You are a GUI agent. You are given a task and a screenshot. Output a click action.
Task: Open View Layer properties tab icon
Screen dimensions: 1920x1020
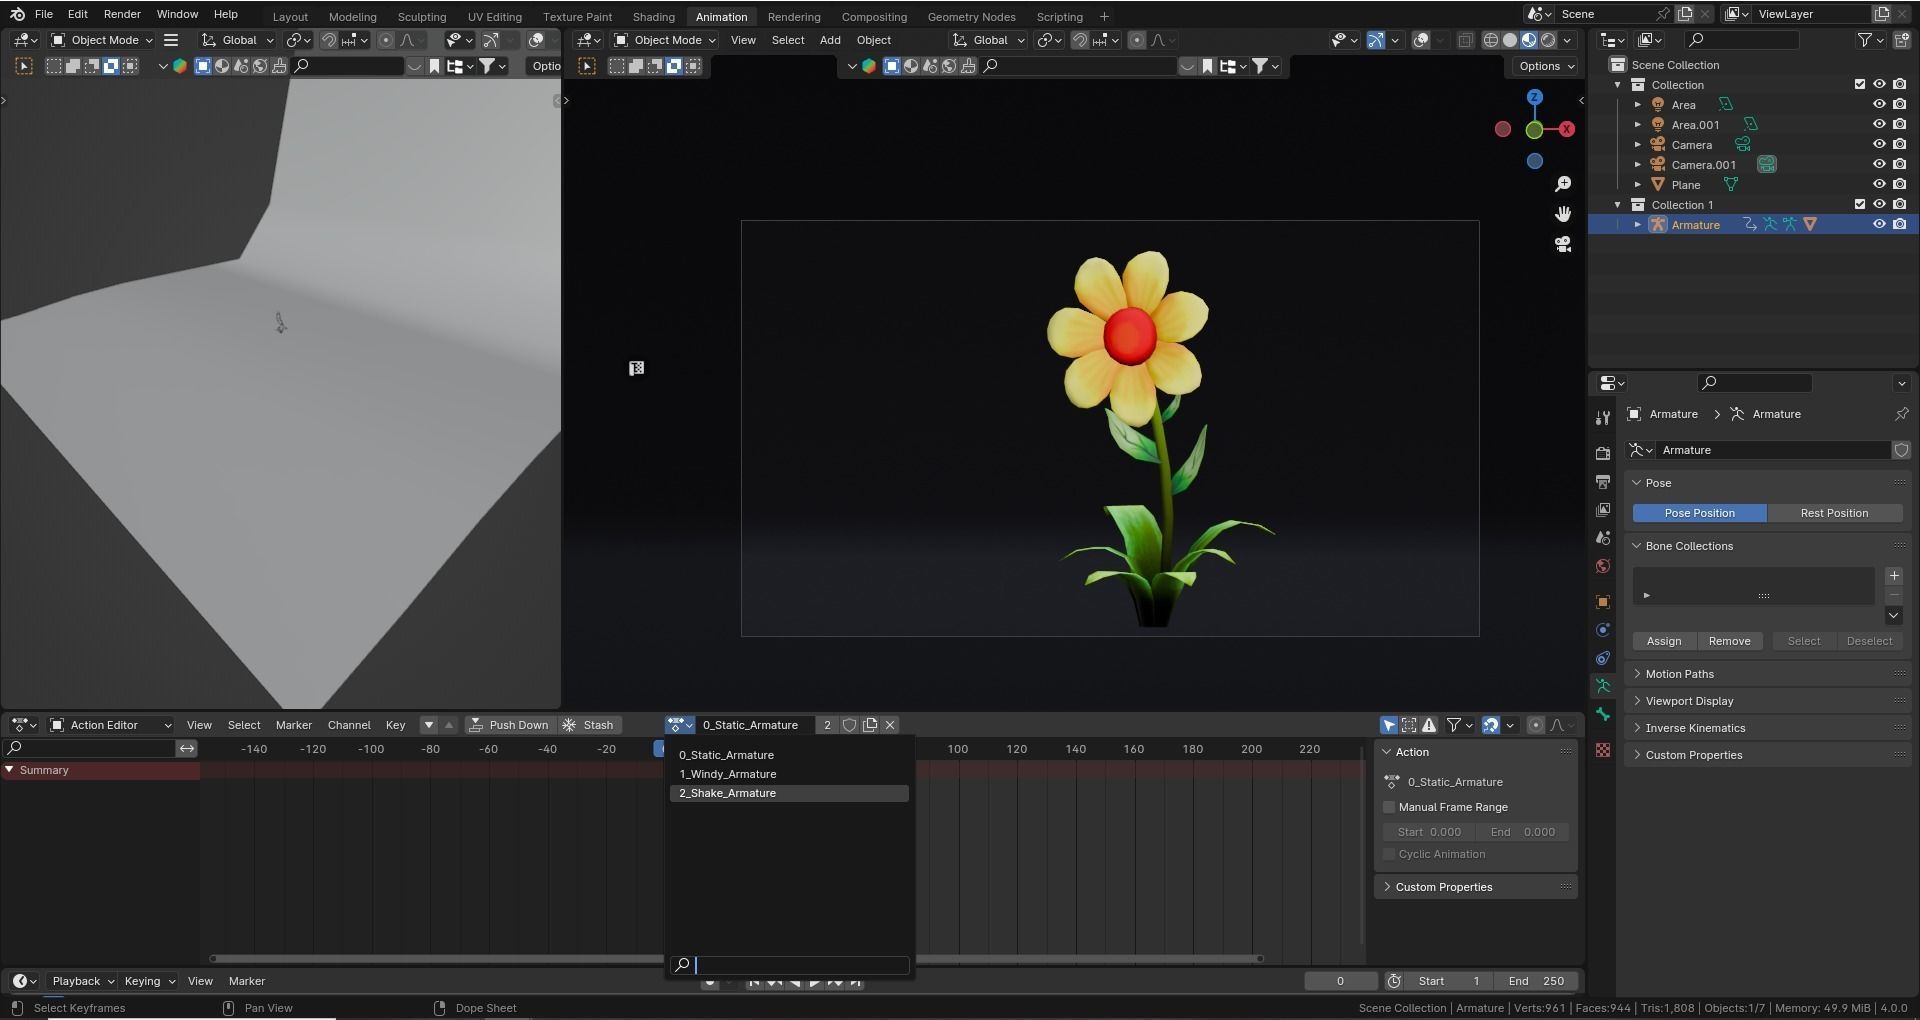[1603, 510]
